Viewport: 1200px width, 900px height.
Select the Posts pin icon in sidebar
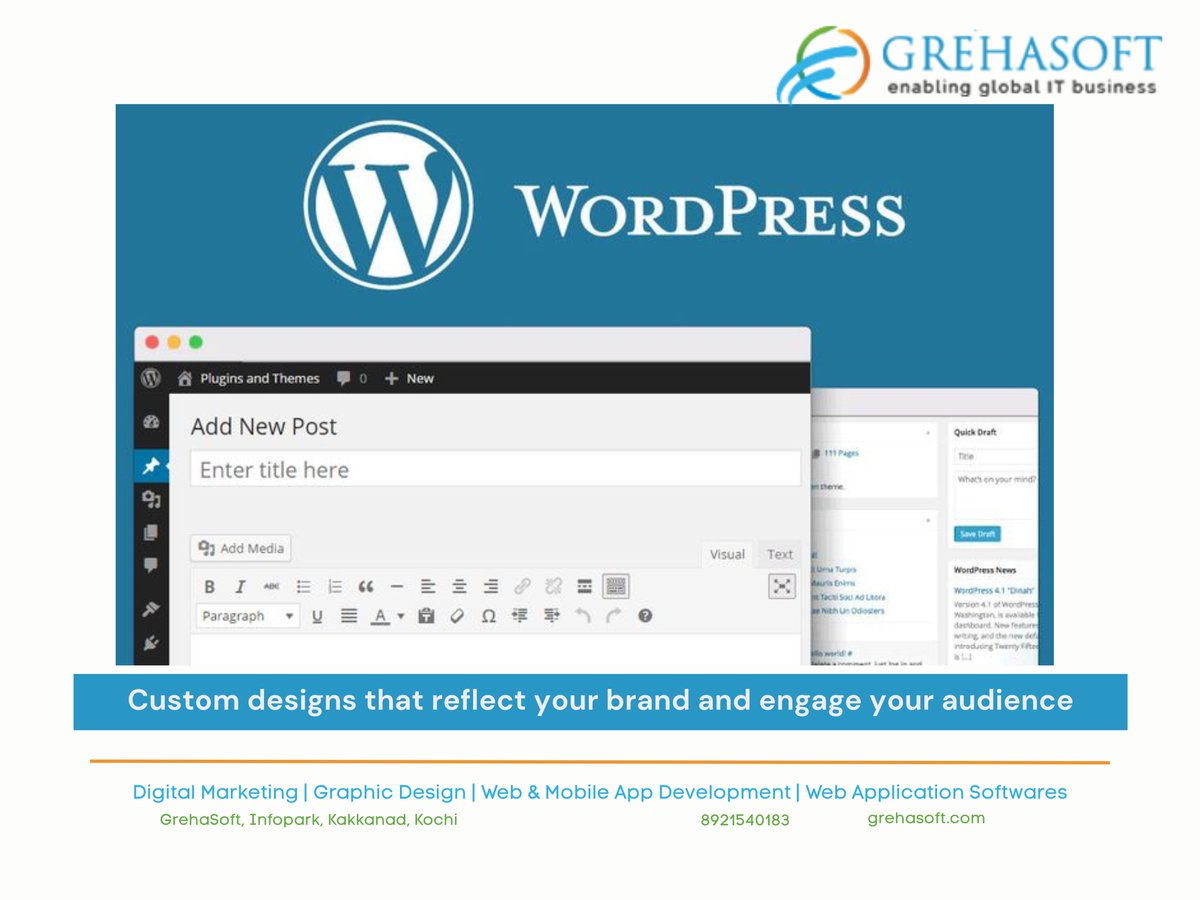point(151,464)
